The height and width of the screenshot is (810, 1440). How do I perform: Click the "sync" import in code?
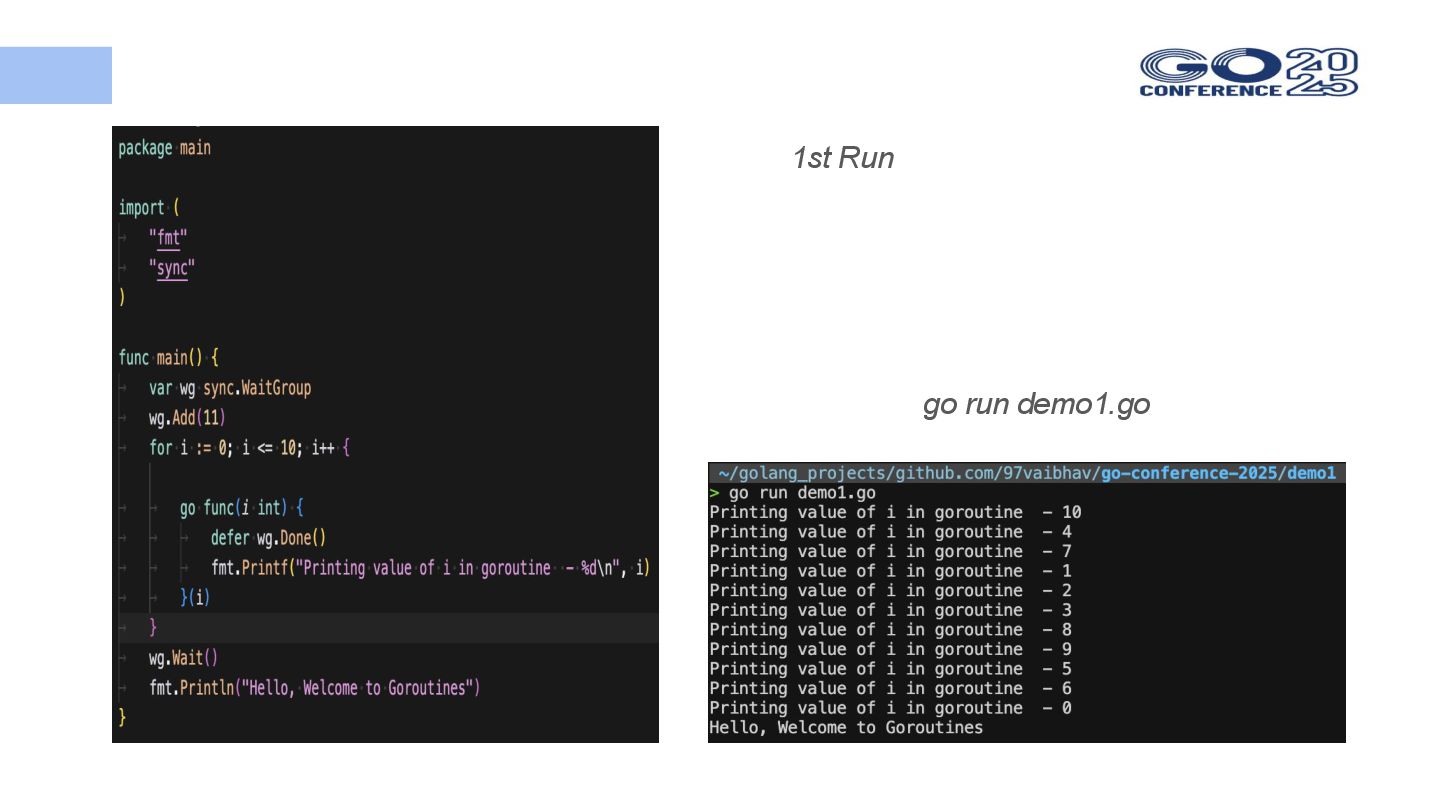172,268
